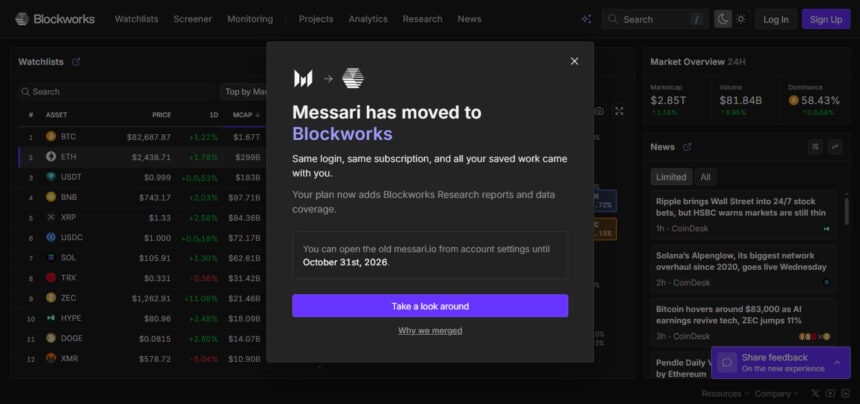The height and width of the screenshot is (404, 860).
Task: Select ZEC 1D change +11.06%
Action: tap(203, 299)
